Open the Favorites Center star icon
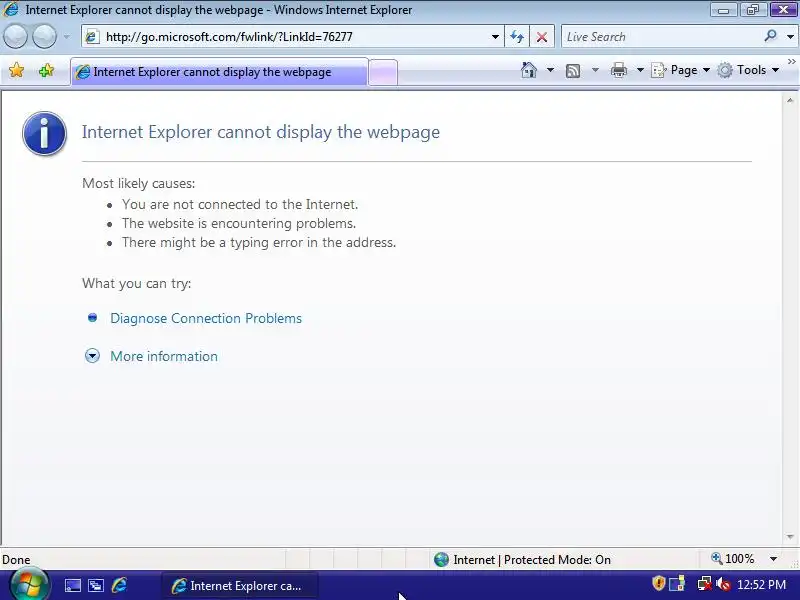Image resolution: width=800 pixels, height=600 pixels. 16,70
